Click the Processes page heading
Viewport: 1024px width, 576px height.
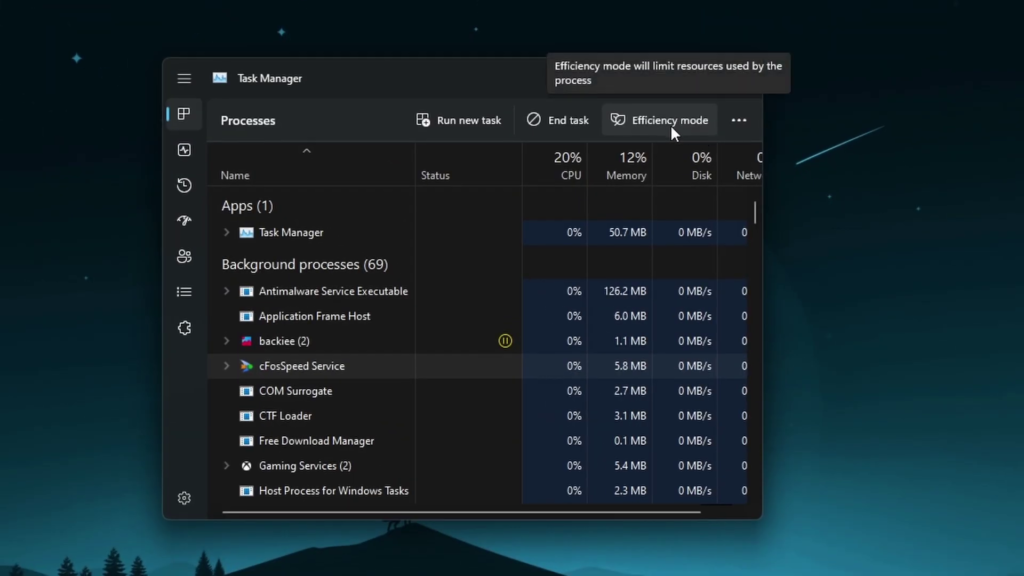248,121
